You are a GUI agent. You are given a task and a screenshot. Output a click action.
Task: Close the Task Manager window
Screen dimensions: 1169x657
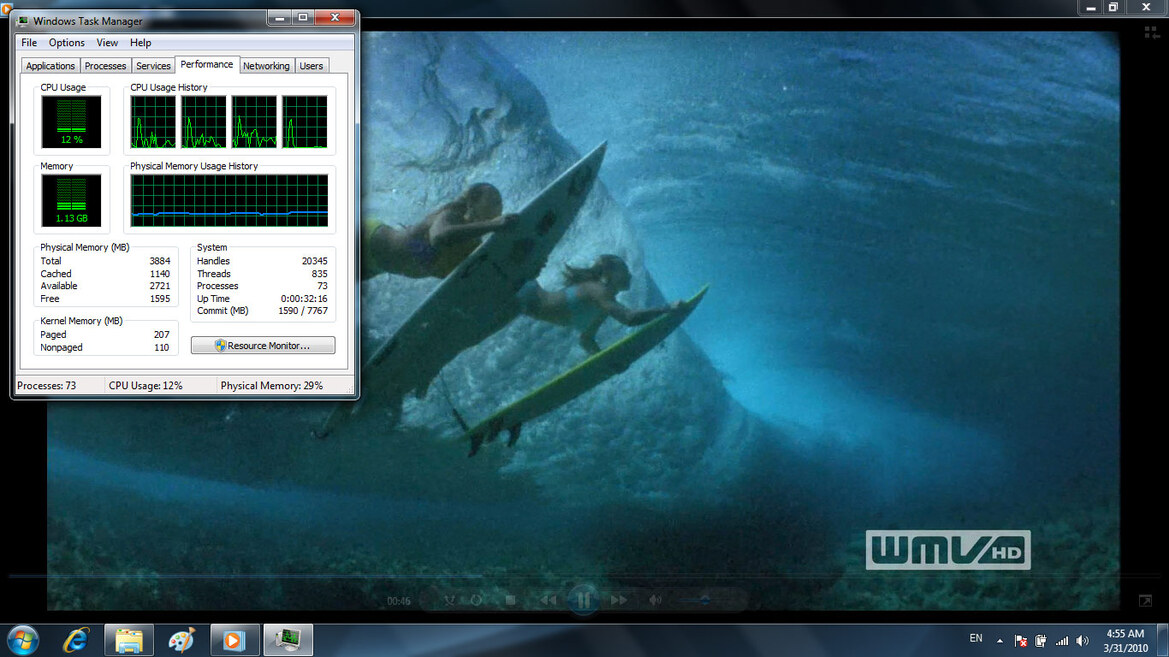tap(335, 17)
